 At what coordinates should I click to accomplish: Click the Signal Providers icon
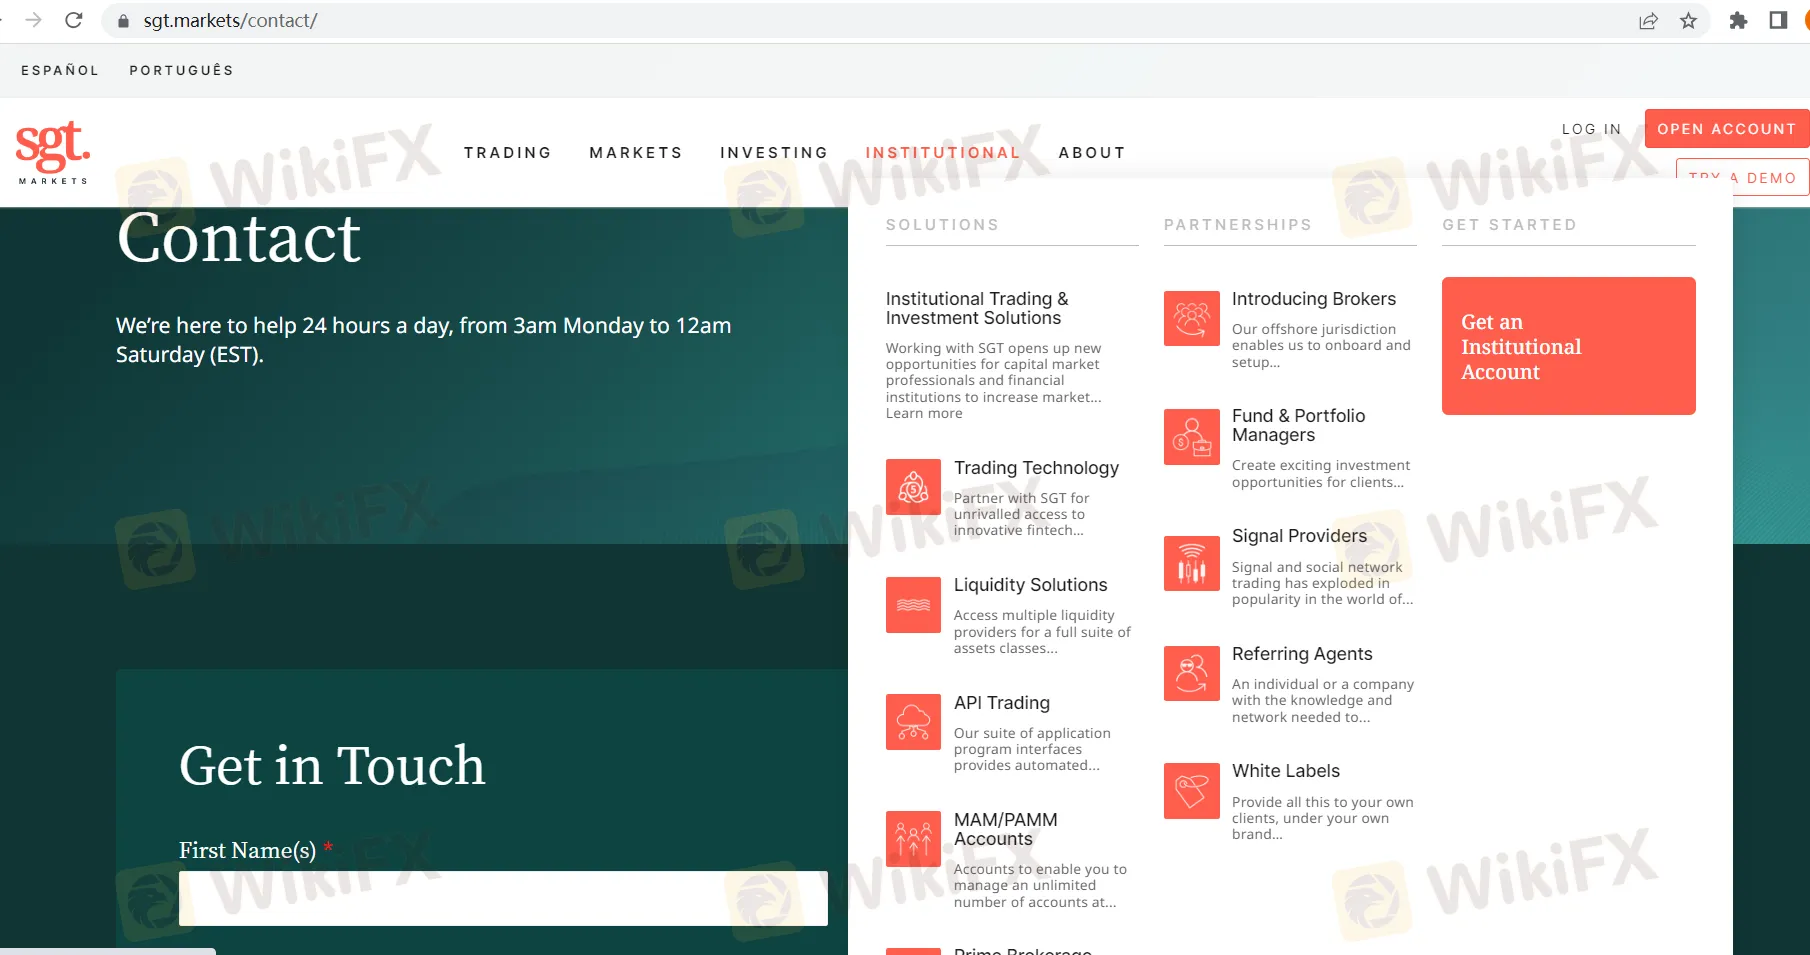click(x=1192, y=564)
